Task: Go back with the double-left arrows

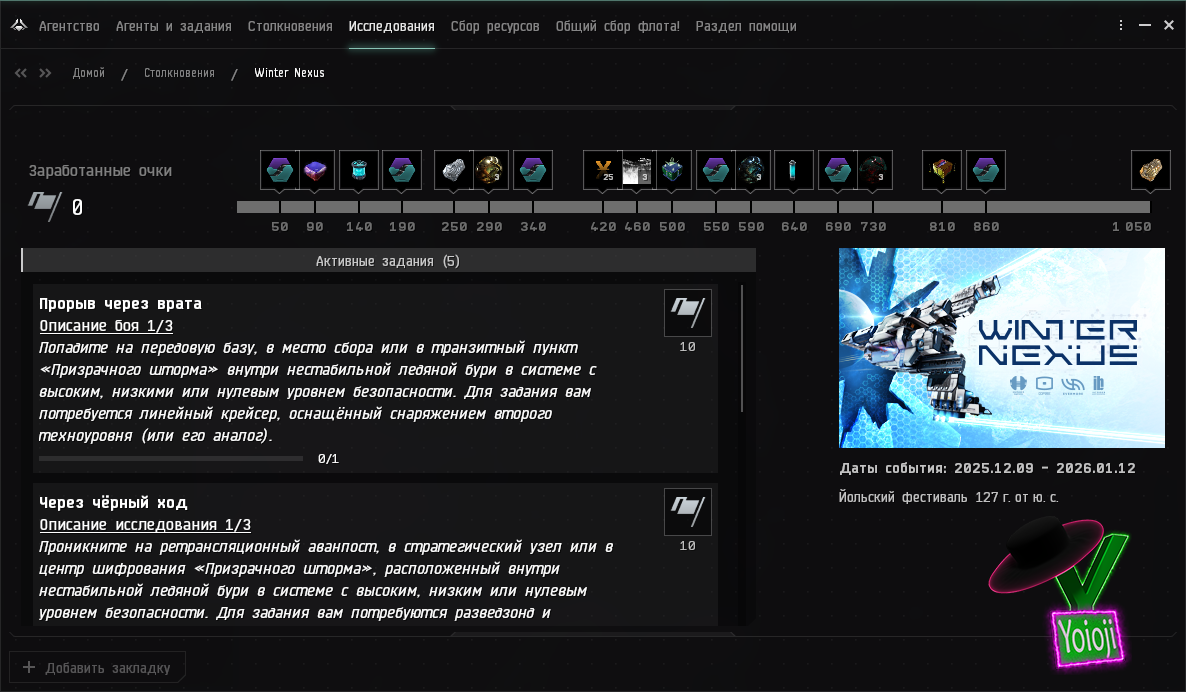Action: (20, 73)
